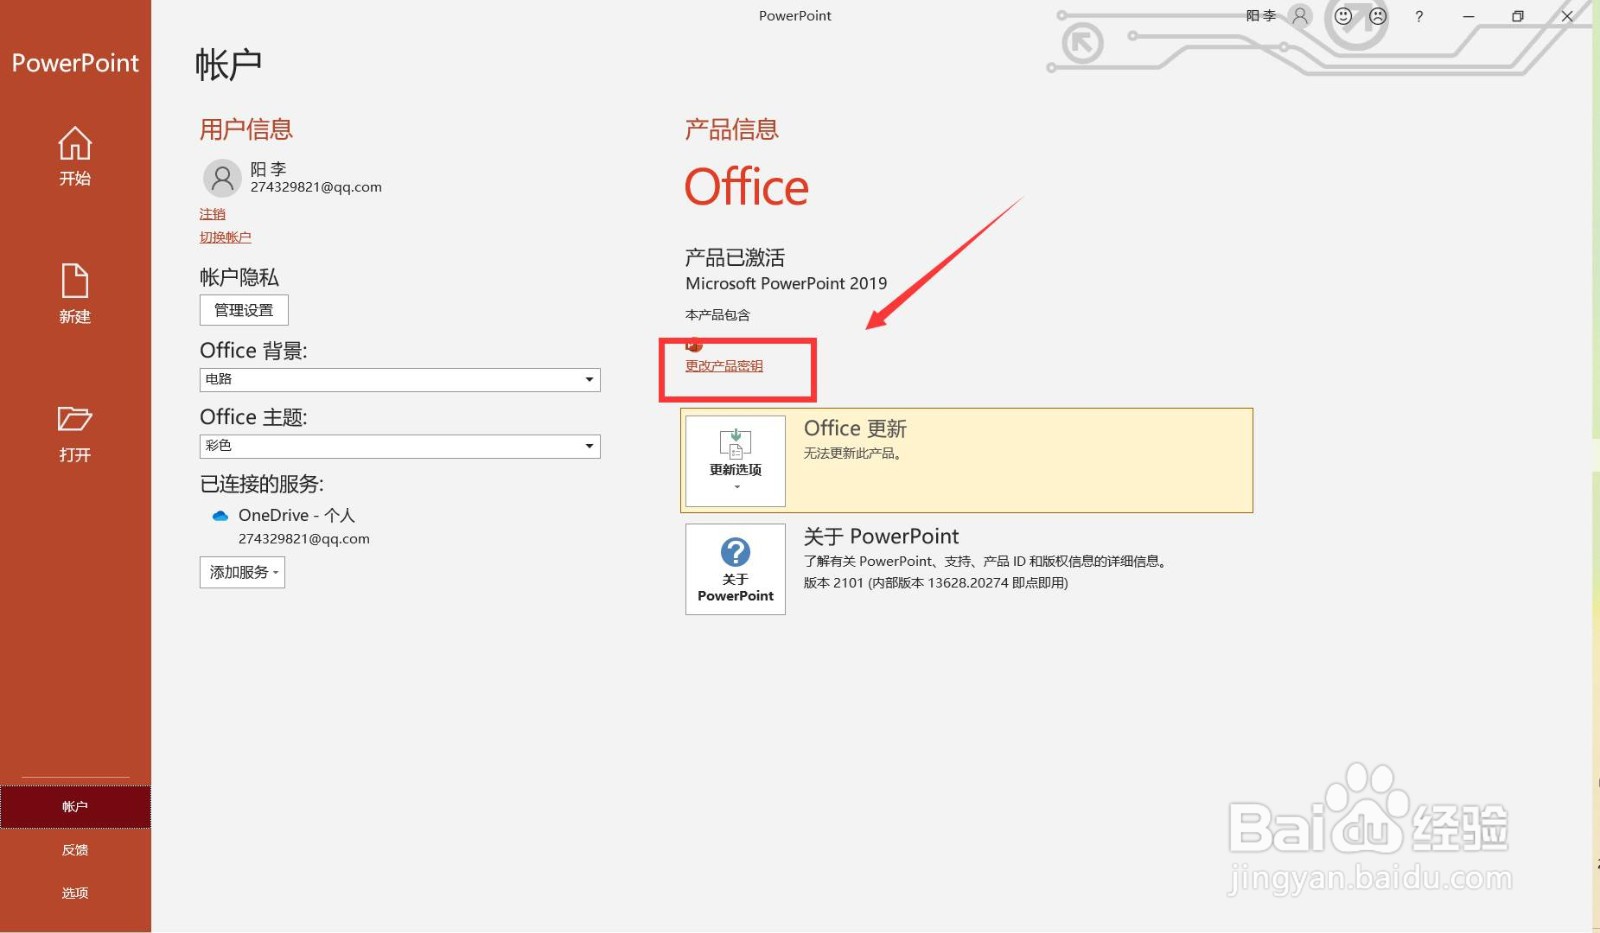Click the user avatar beside 阳 李 name
1600x933 pixels.
point(222,178)
